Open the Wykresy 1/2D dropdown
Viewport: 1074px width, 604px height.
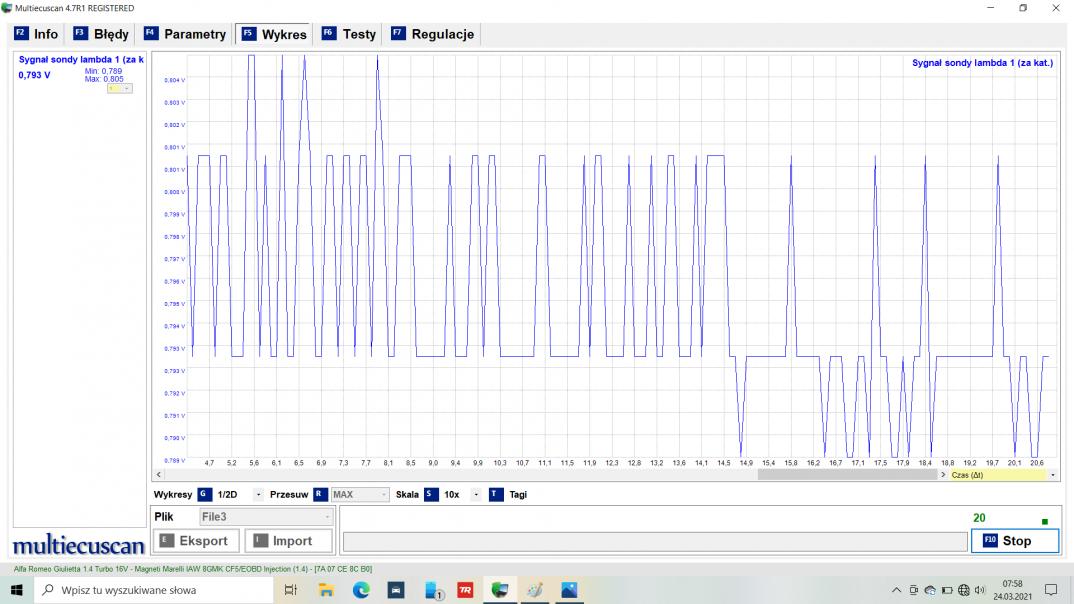(258, 494)
